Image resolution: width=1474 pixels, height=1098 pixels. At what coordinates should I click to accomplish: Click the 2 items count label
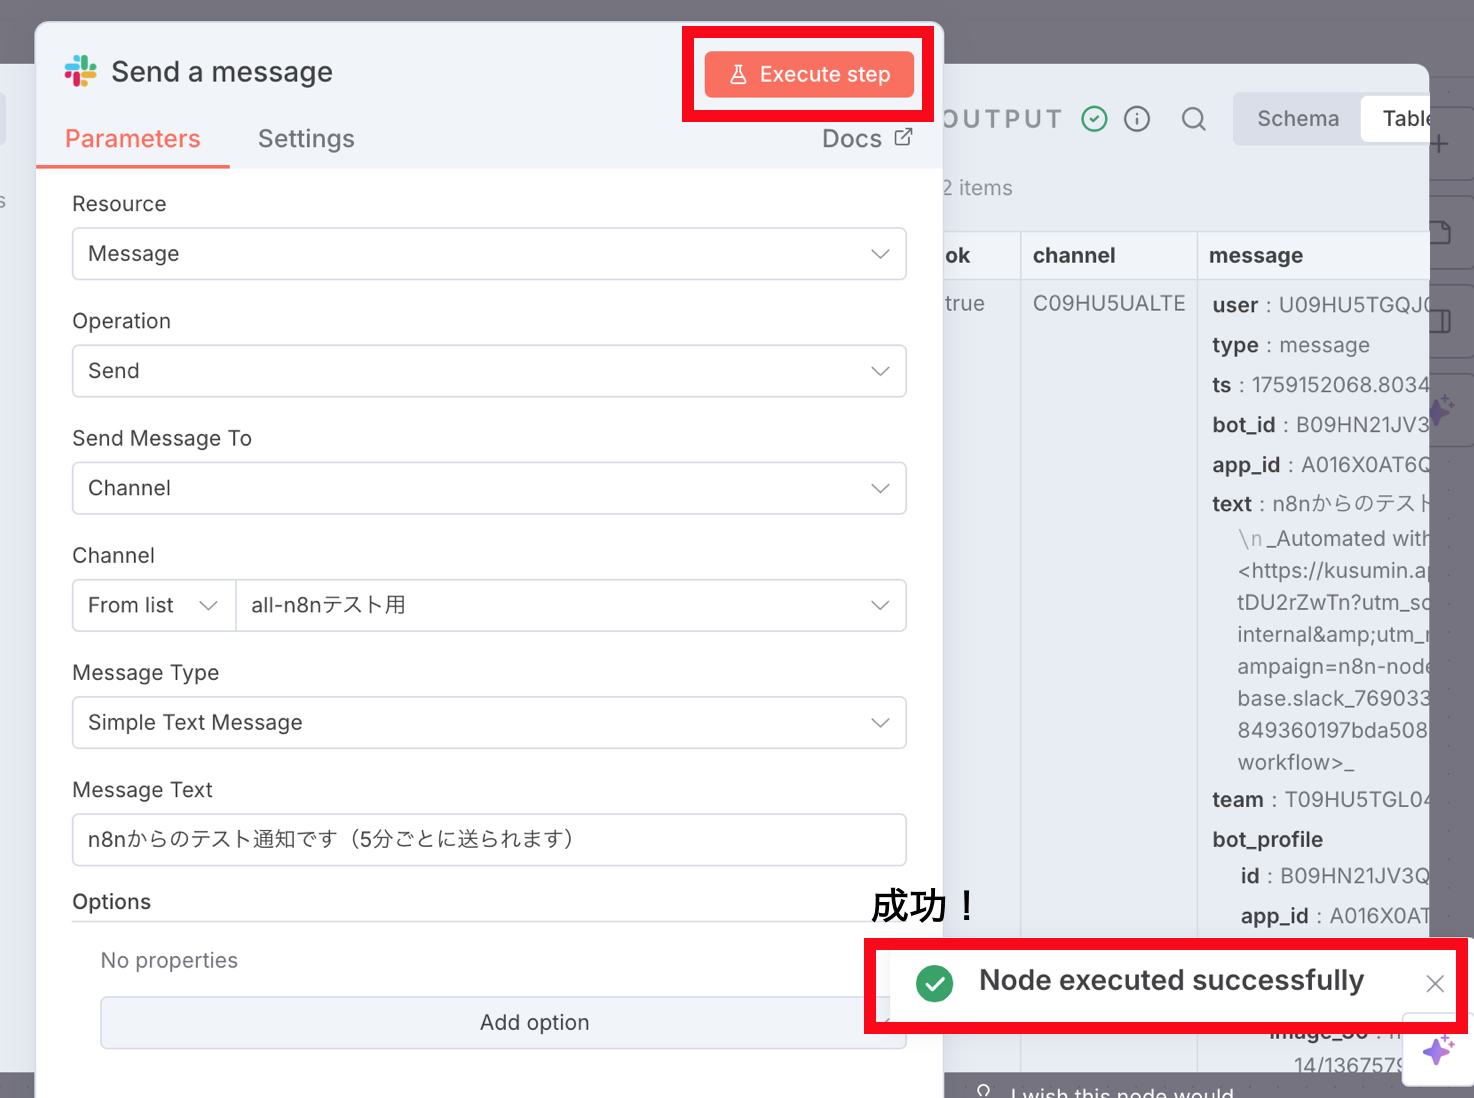tap(977, 188)
